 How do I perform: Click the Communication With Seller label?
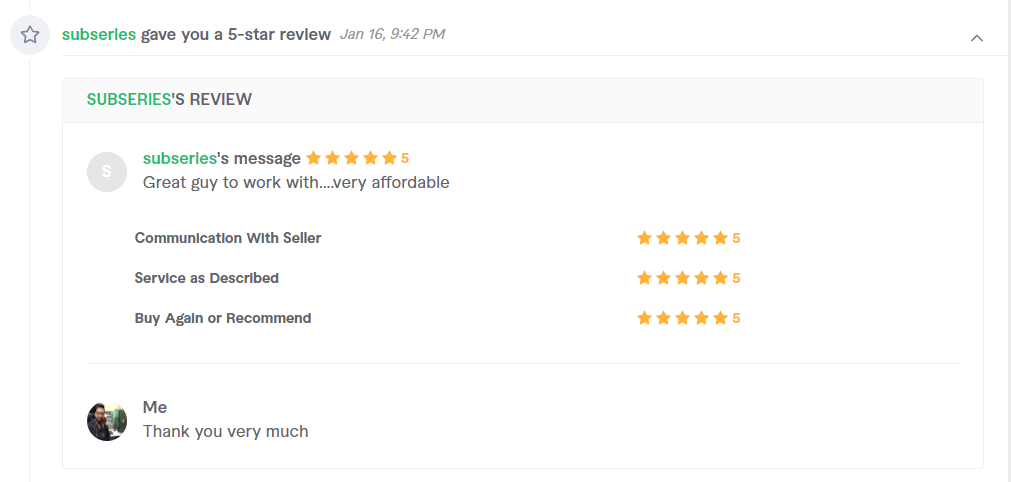tap(228, 238)
